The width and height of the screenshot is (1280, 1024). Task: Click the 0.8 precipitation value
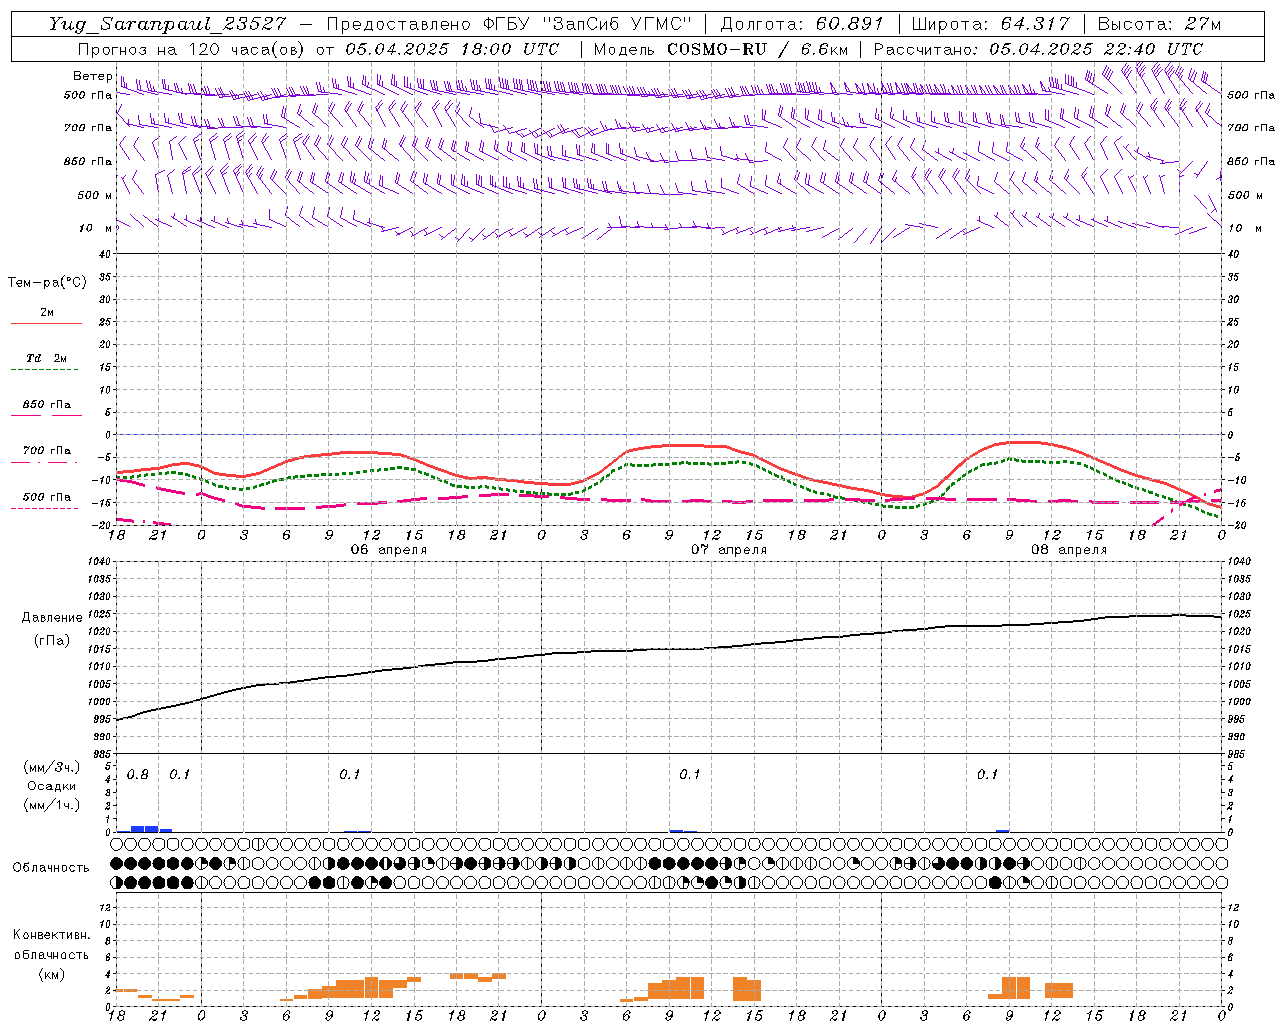(x=138, y=775)
